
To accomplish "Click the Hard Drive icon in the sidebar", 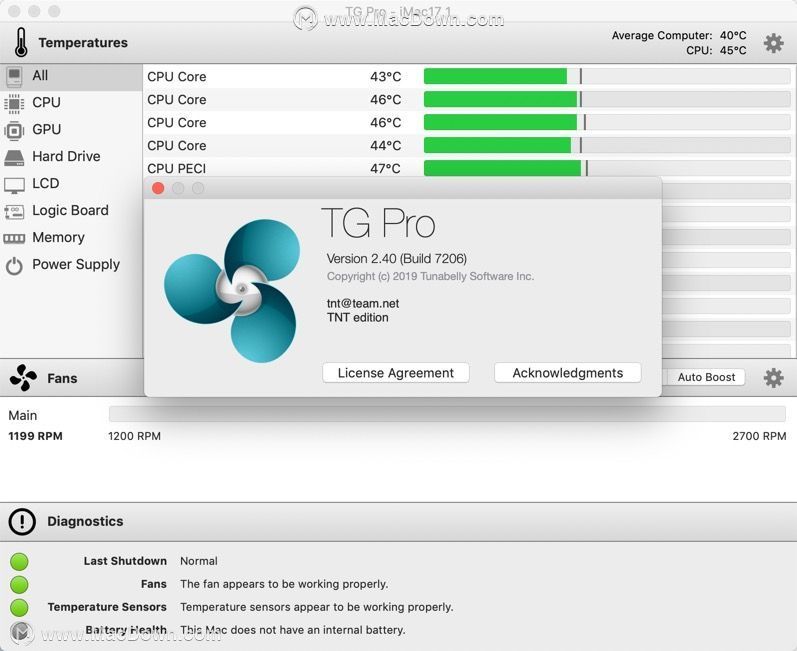I will 14,158.
